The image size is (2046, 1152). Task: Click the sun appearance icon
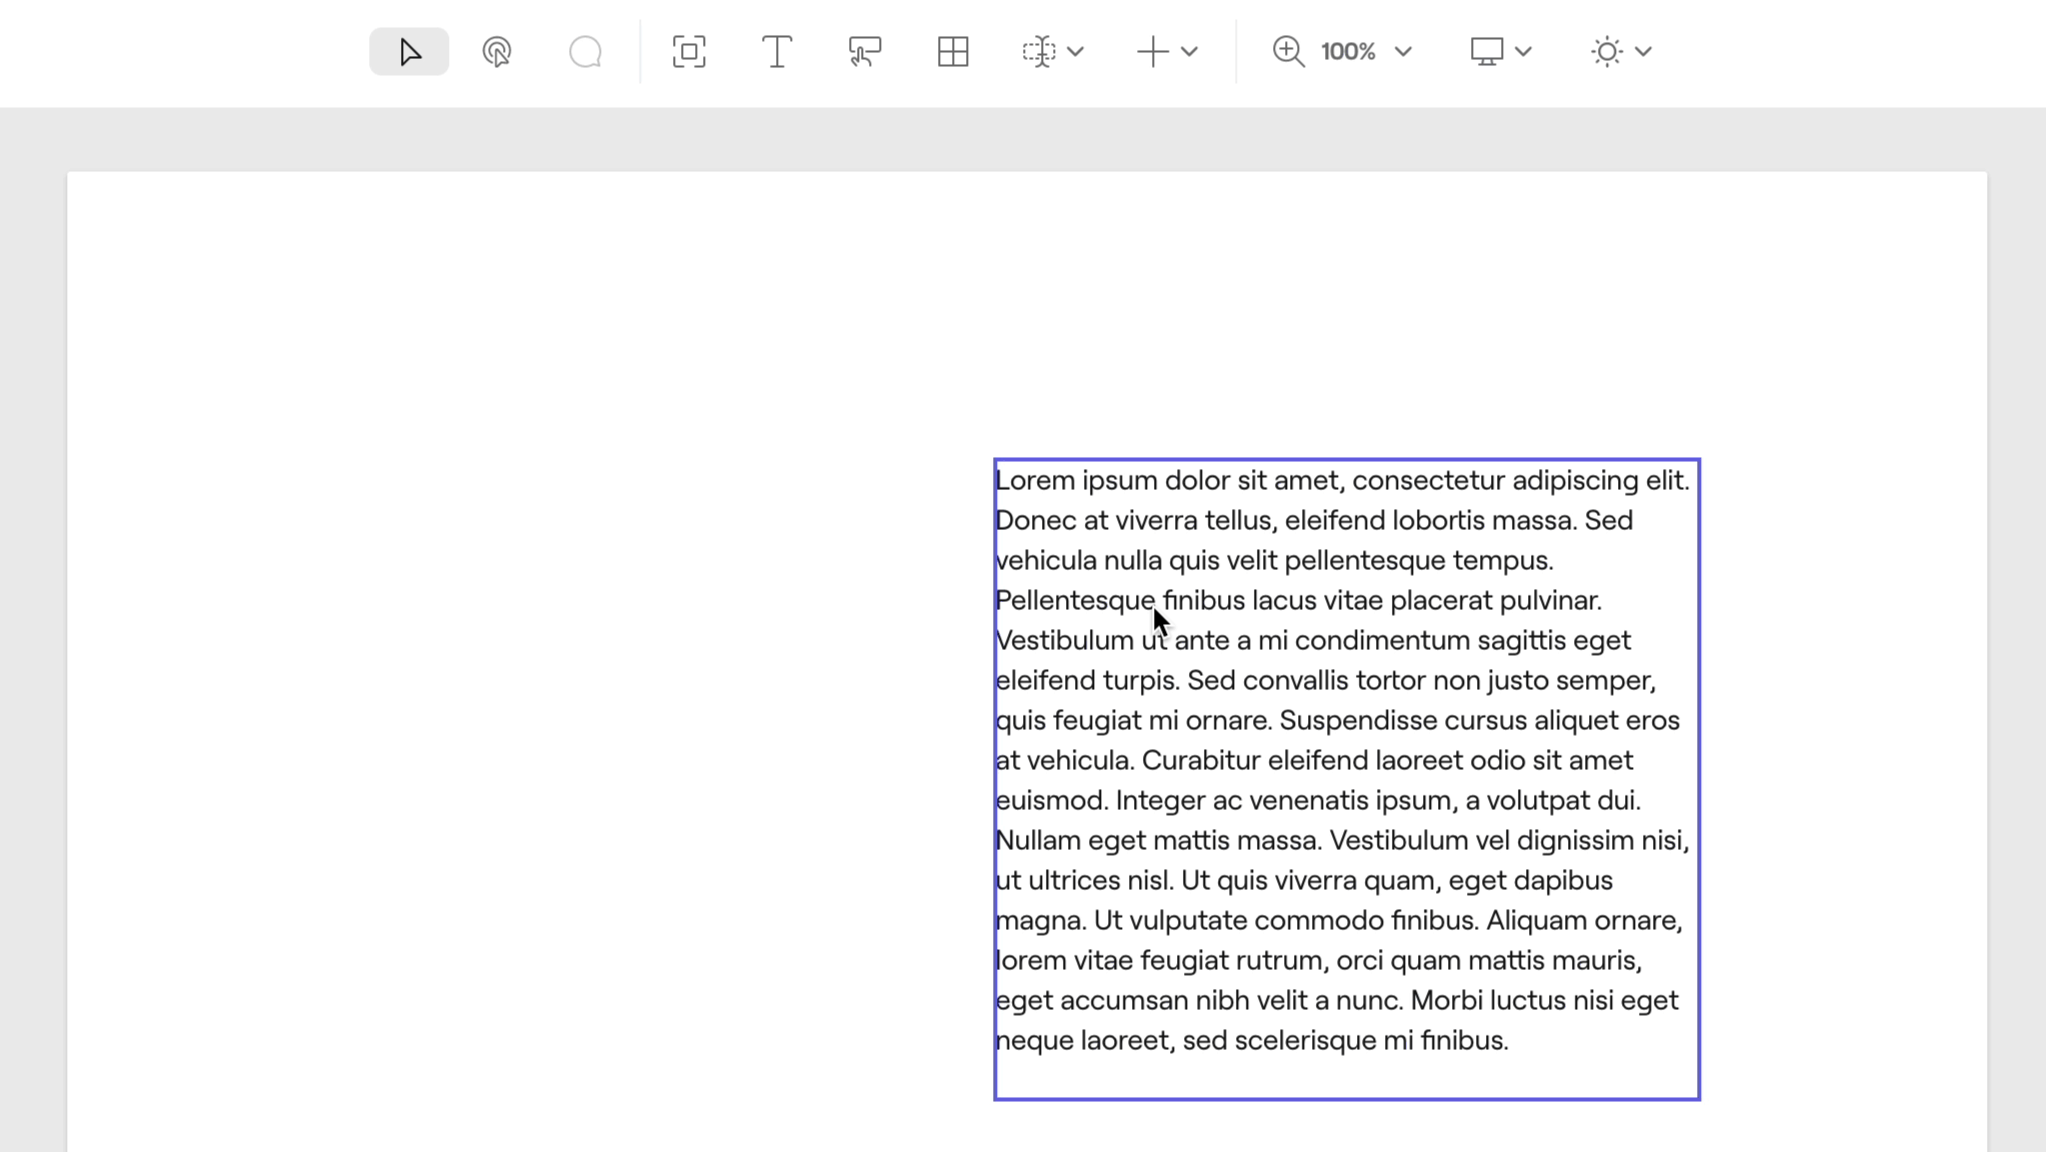[x=1607, y=52]
